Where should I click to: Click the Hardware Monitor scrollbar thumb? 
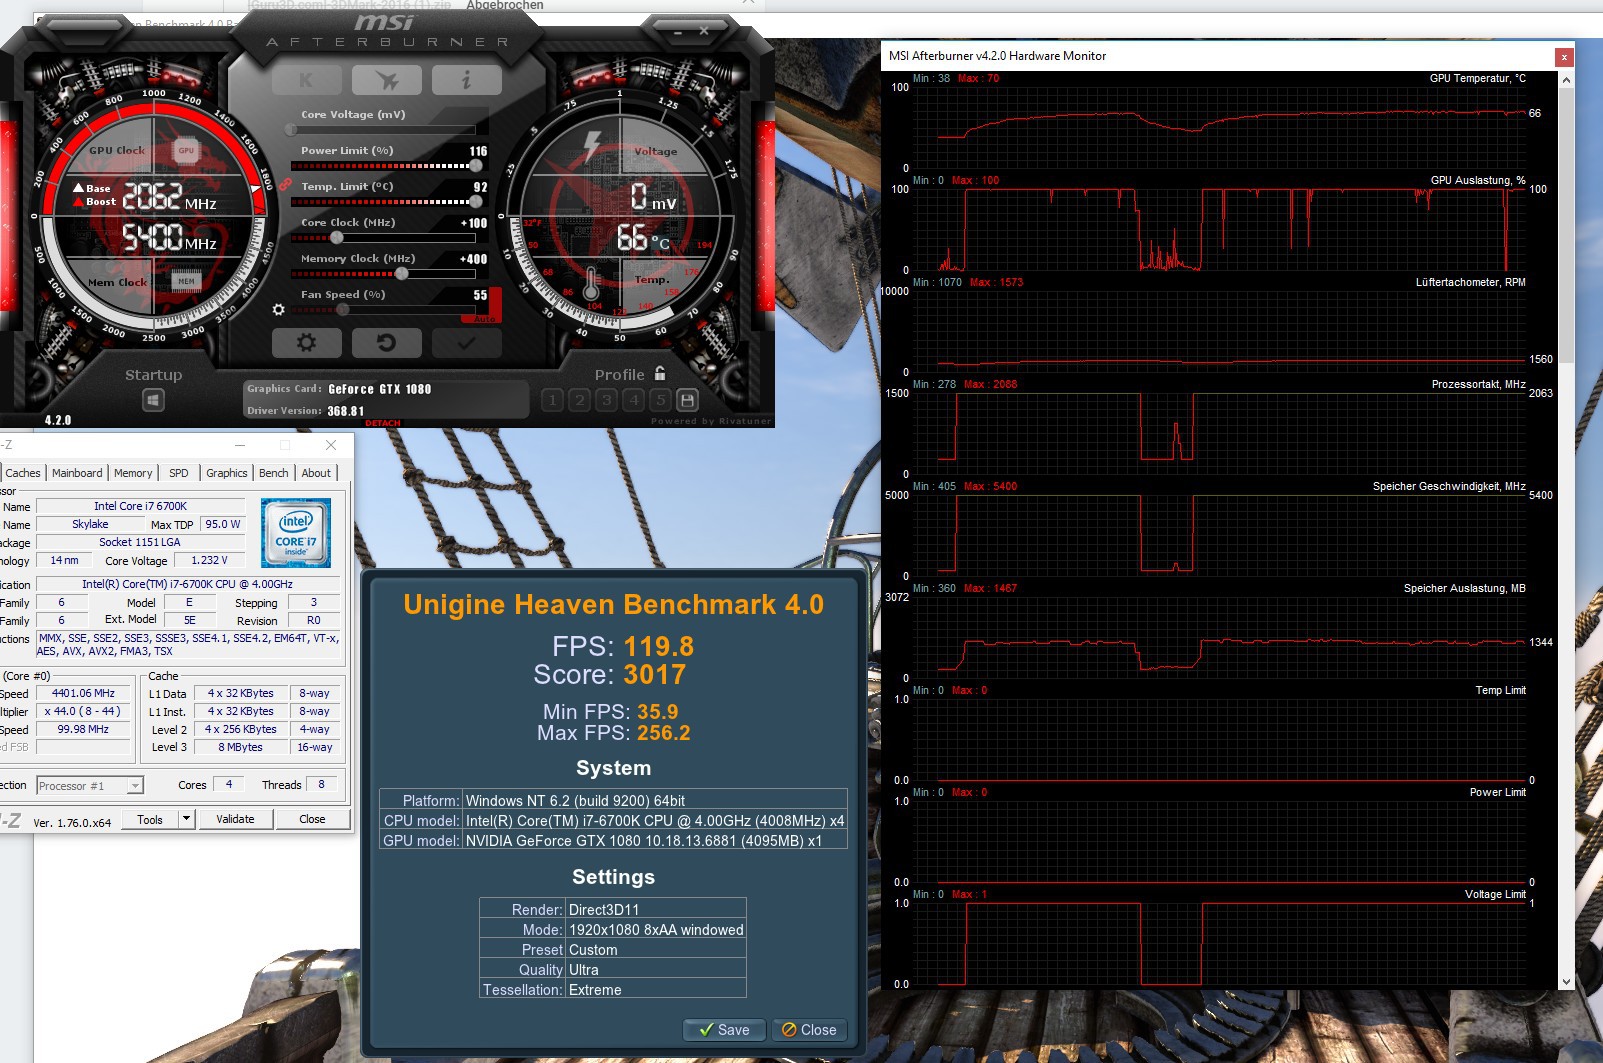(x=1566, y=225)
